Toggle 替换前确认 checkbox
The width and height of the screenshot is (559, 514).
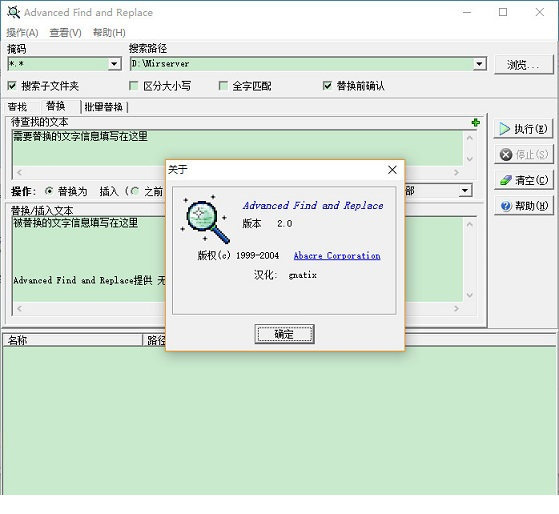tap(327, 86)
